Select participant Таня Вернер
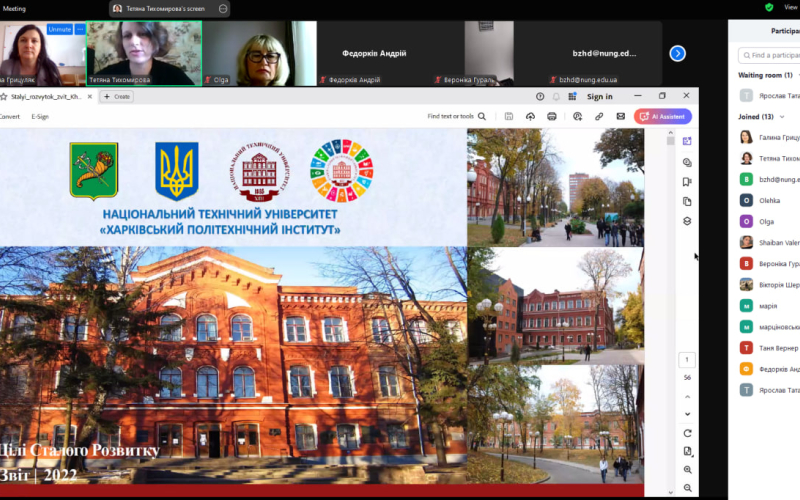Screen dimensions: 800x500 point(769,348)
